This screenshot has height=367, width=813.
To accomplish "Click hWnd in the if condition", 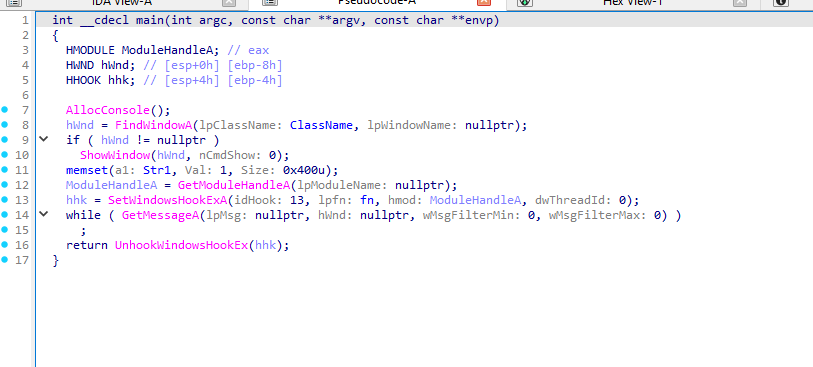I will [x=115, y=140].
